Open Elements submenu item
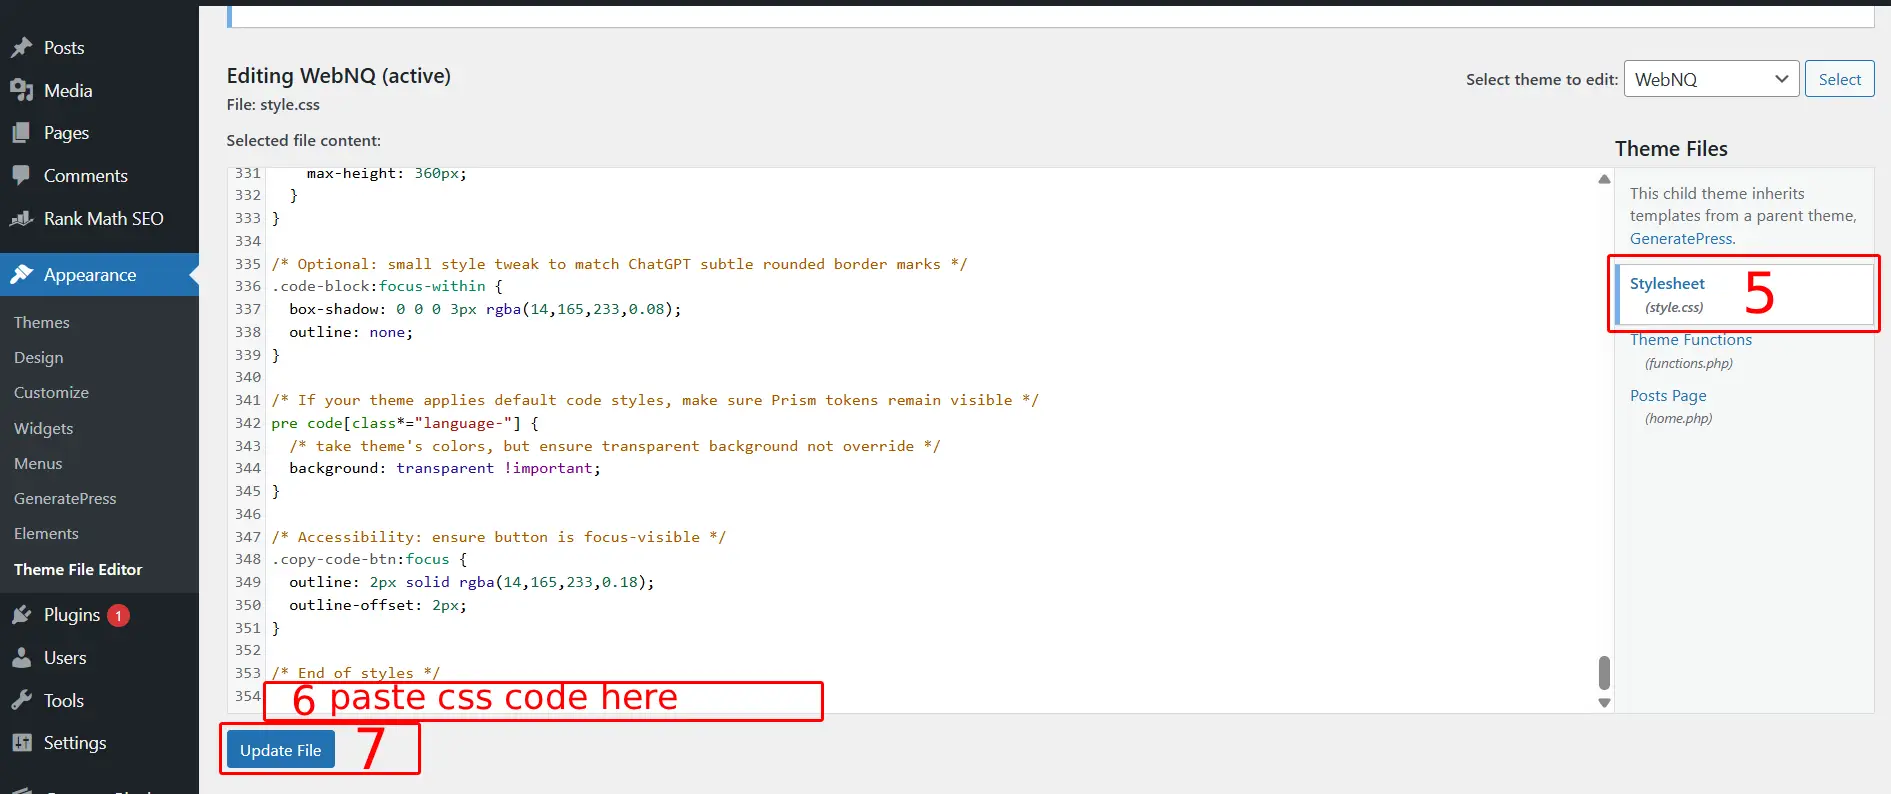 pos(46,534)
